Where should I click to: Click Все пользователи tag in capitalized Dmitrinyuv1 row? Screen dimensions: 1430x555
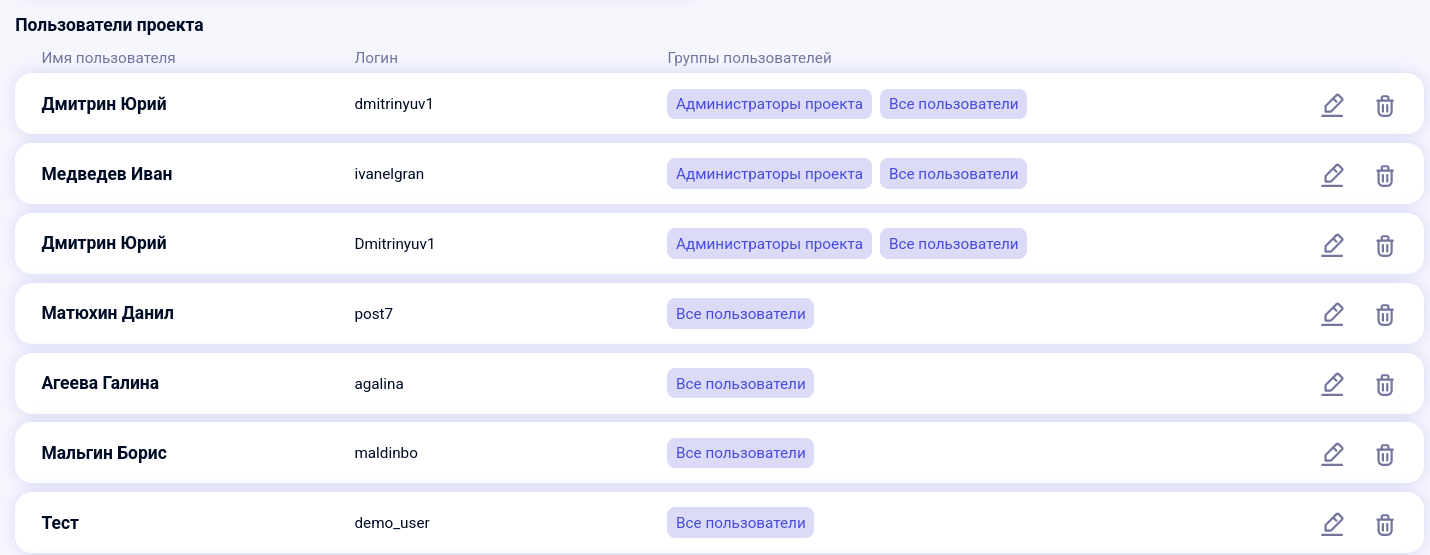click(x=953, y=244)
